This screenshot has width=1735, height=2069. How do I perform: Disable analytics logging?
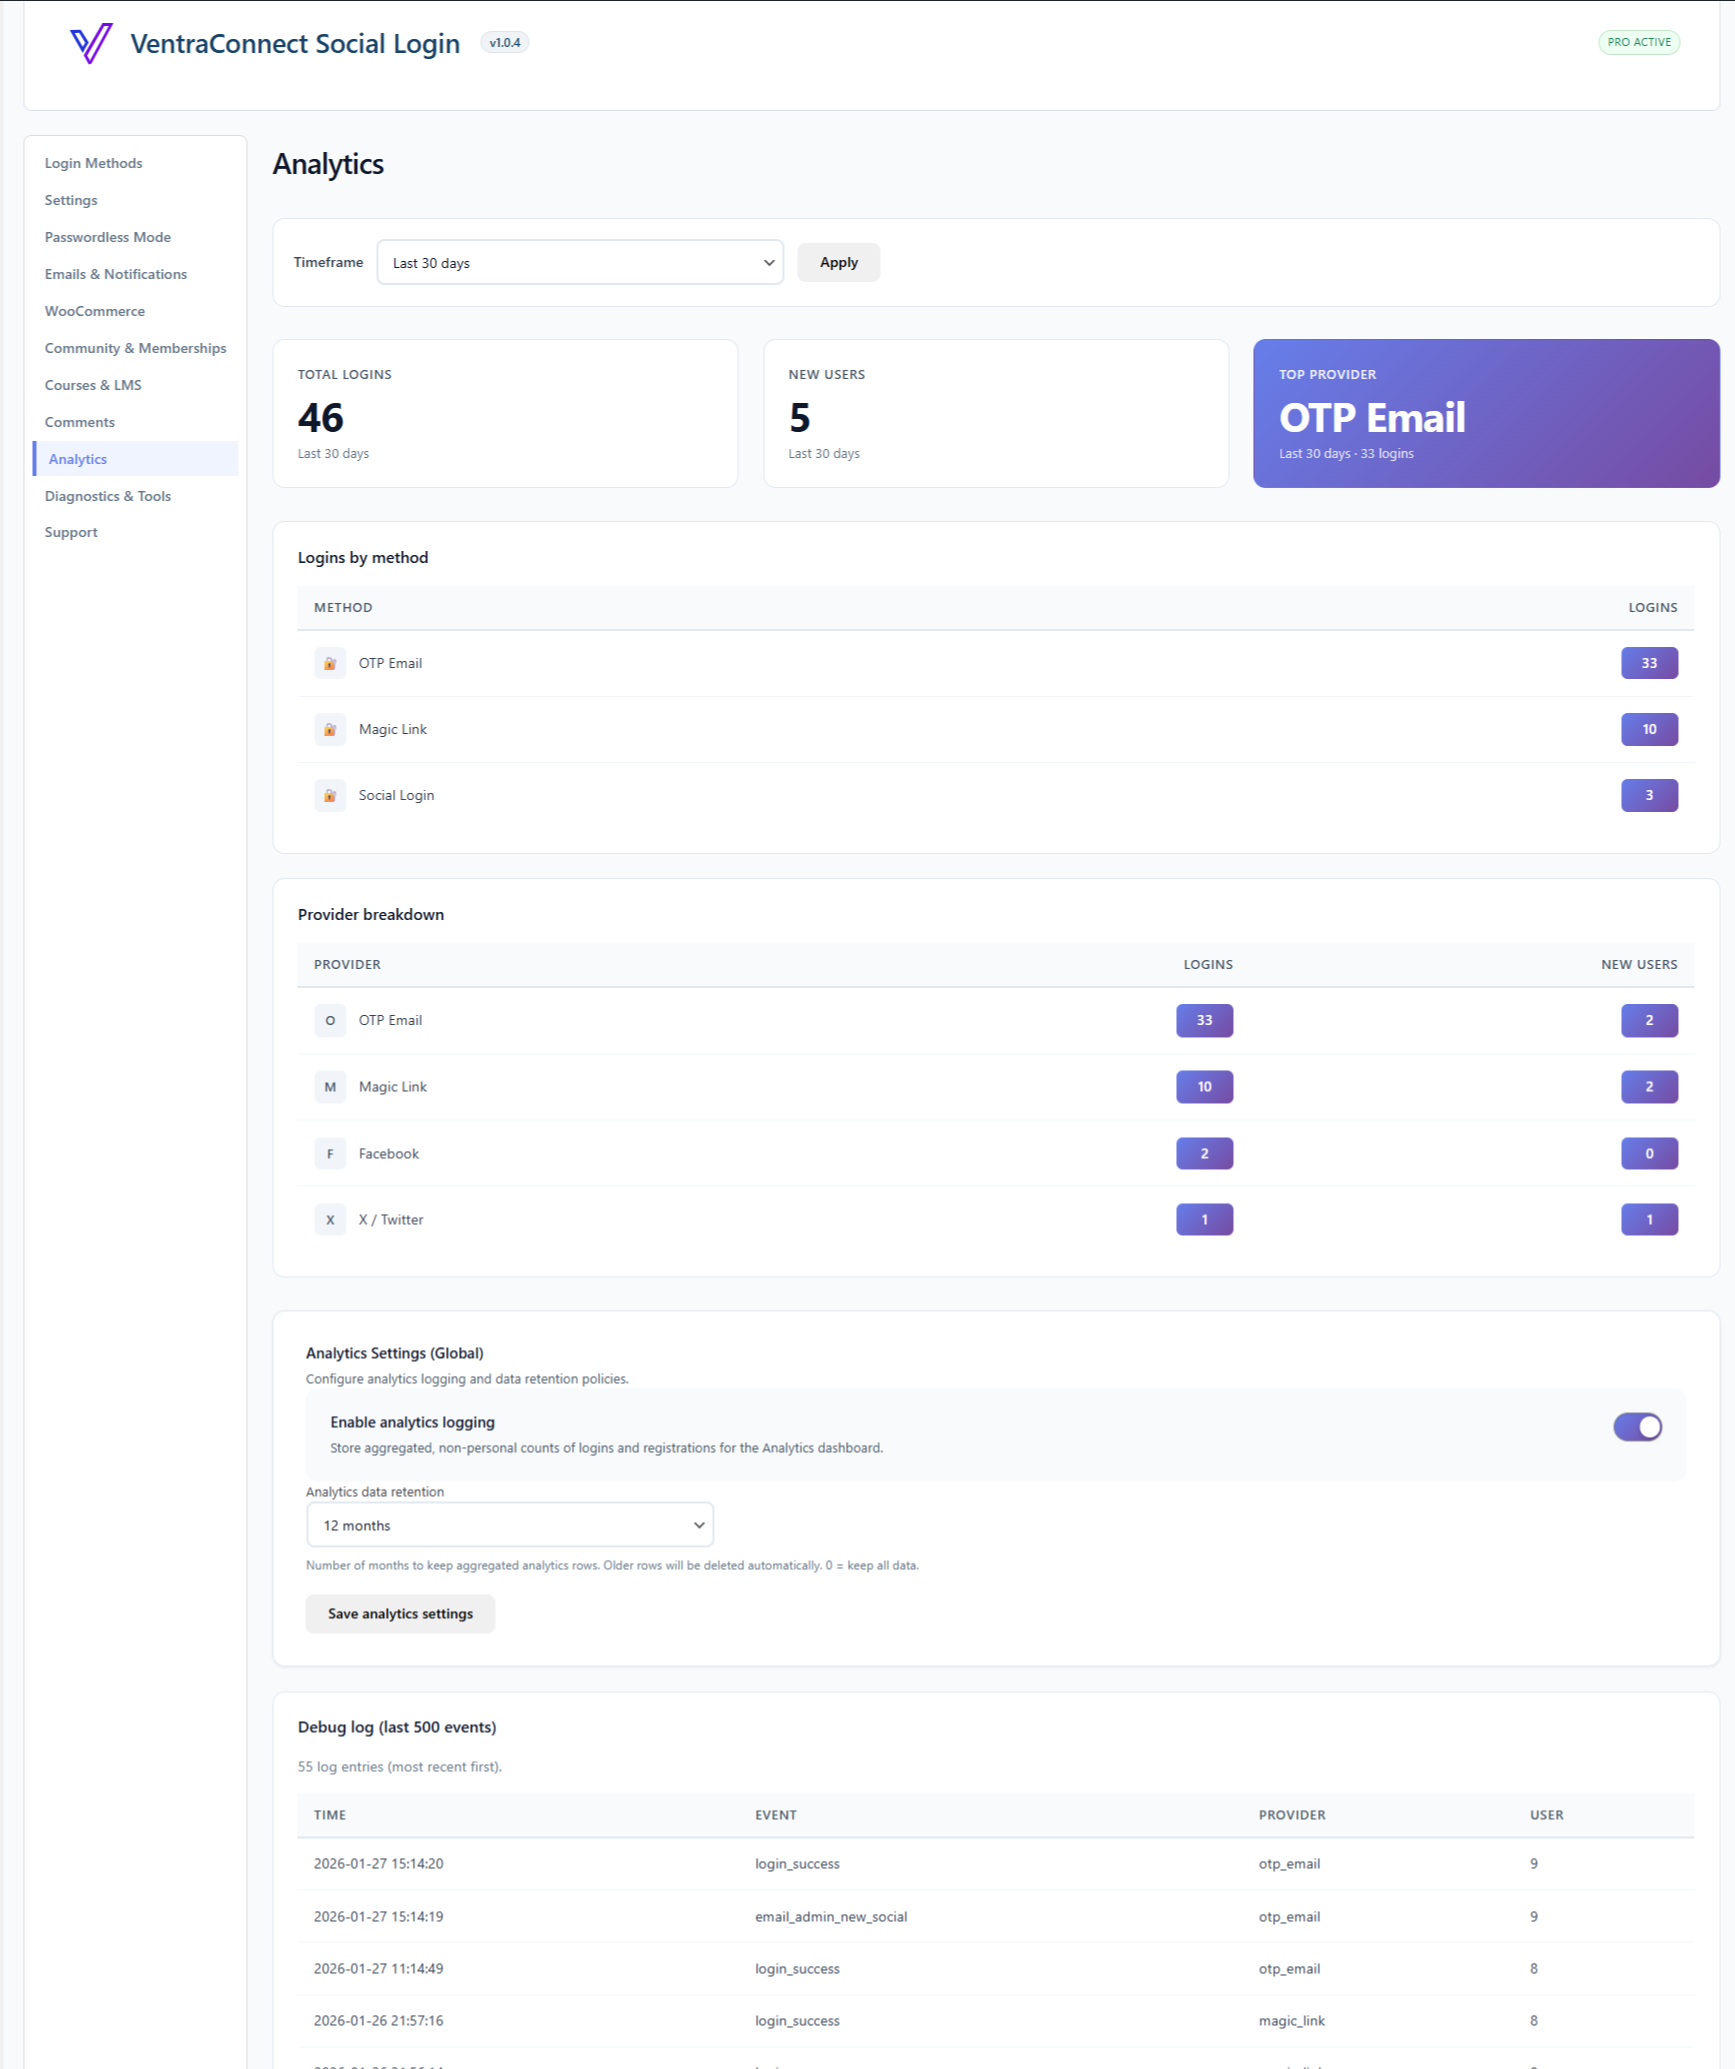pos(1637,1426)
